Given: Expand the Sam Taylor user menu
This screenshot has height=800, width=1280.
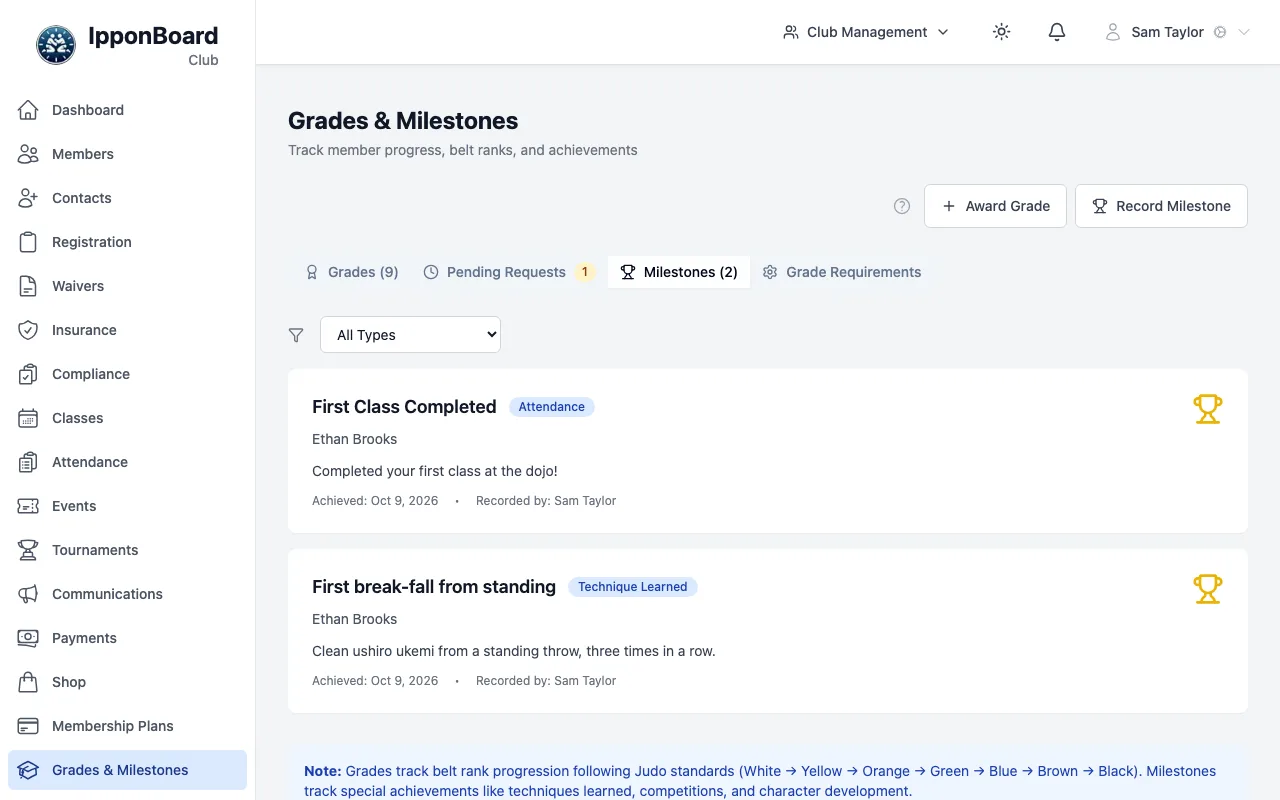Looking at the screenshot, I should tap(1178, 32).
